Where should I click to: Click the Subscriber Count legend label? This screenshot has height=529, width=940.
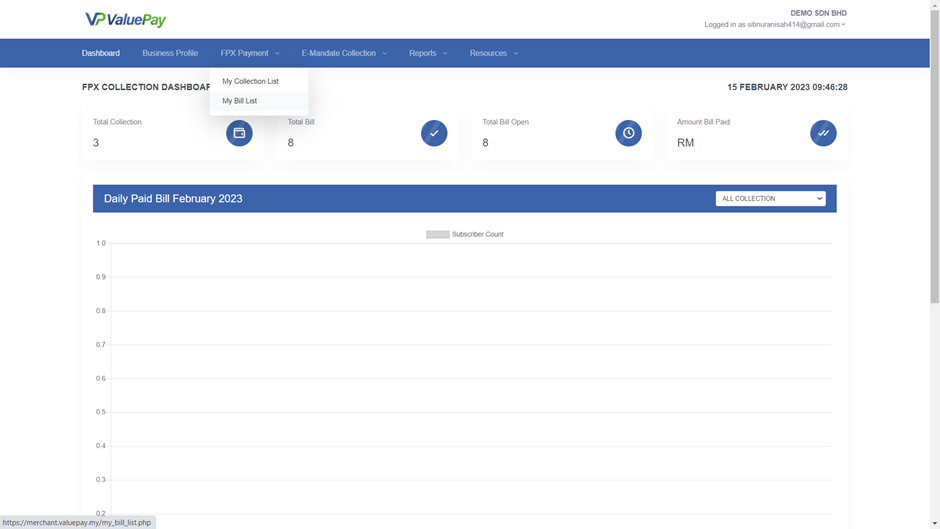pyautogui.click(x=477, y=234)
